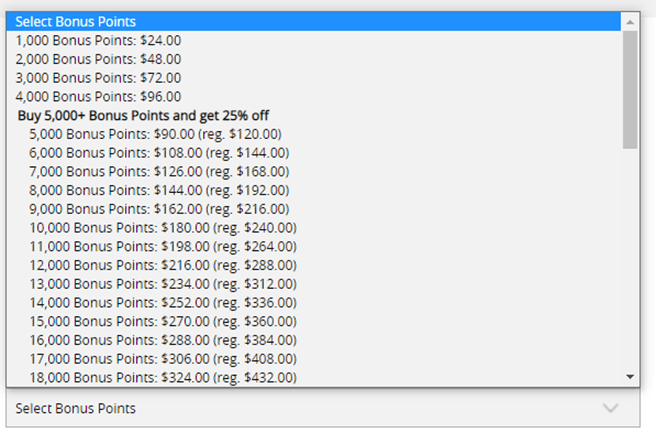Choose 5,000 Bonus Points for $90.00

coord(155,134)
